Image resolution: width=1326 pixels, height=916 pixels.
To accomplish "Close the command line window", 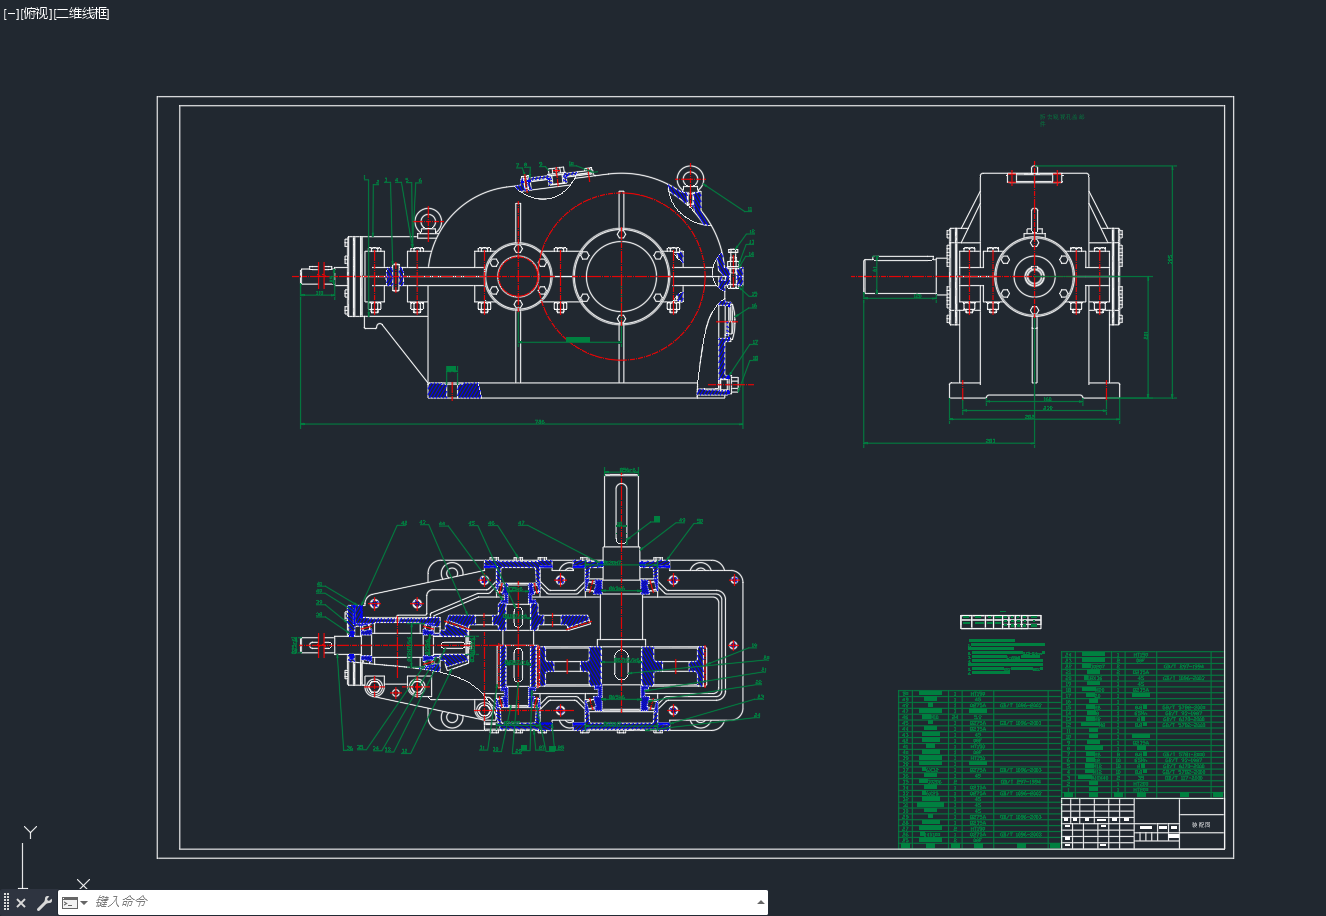I will pos(21,903).
